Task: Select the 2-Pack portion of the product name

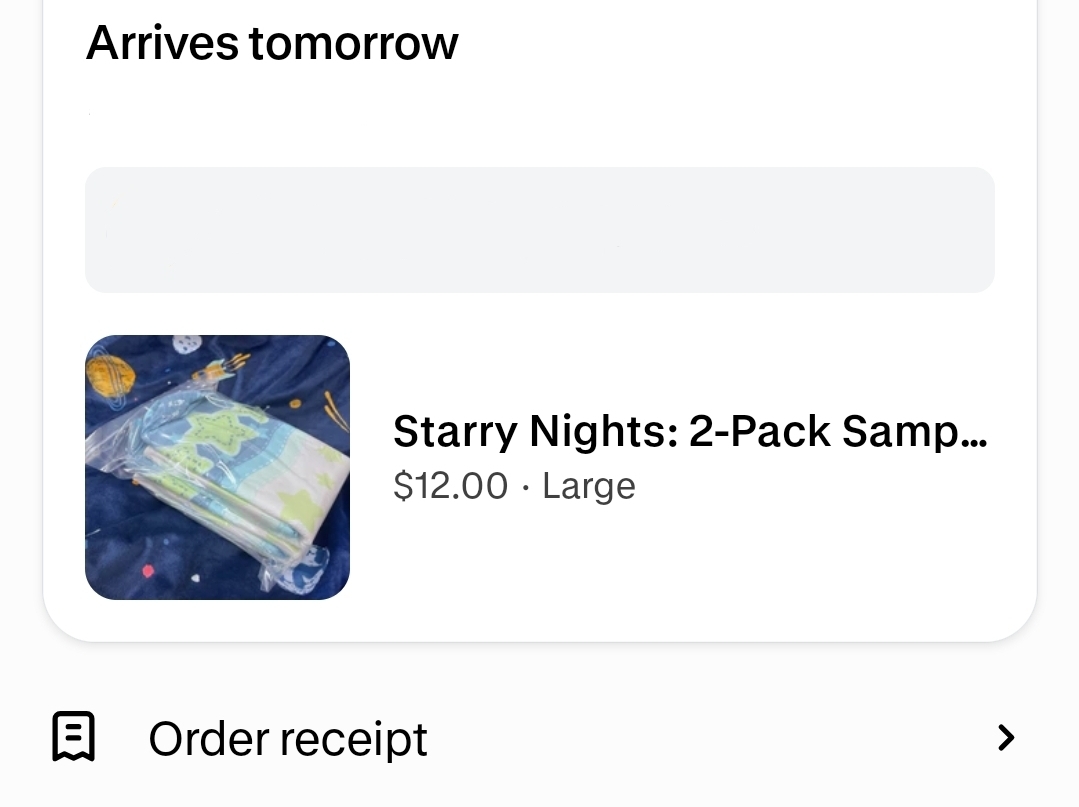Action: pos(760,431)
